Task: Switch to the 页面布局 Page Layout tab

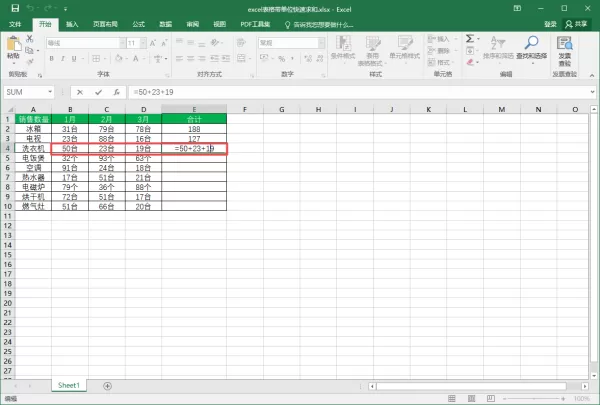Action: [x=105, y=24]
